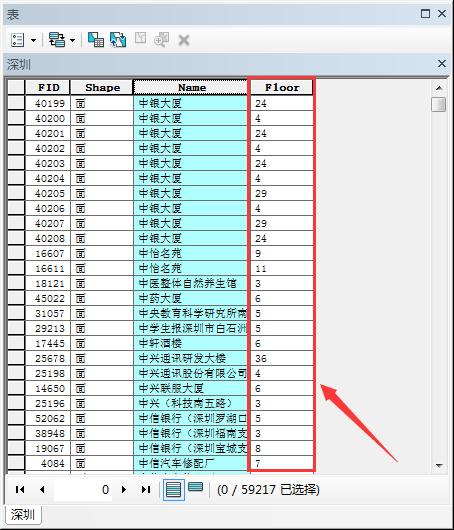Click the vertical scrollbar thumb
Screen dimensions: 454x530
[x=438, y=104]
